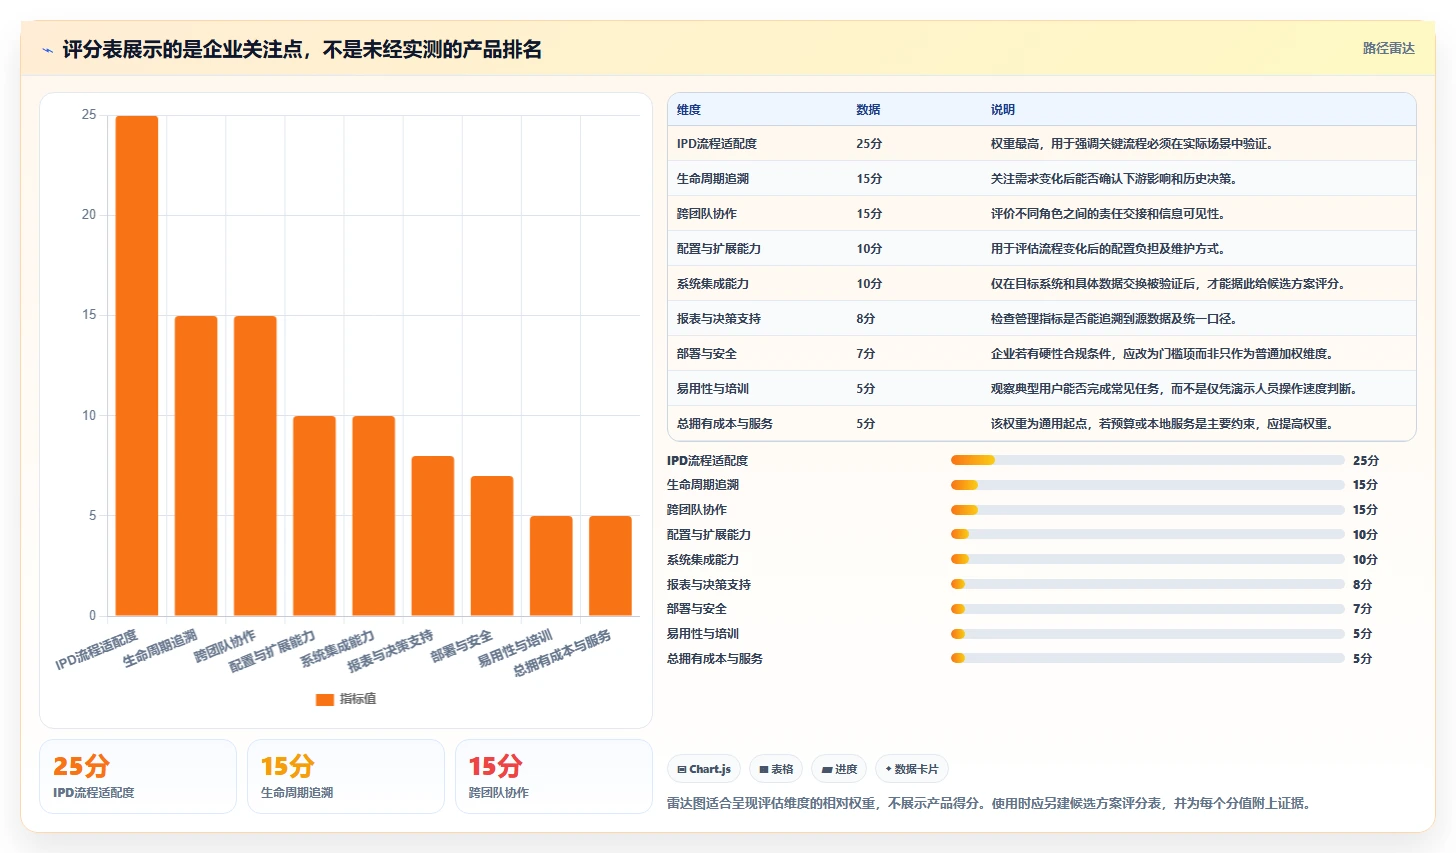Click the 易用性与培训 bar in the chart
The width and height of the screenshot is (1456, 853).
pos(551,566)
